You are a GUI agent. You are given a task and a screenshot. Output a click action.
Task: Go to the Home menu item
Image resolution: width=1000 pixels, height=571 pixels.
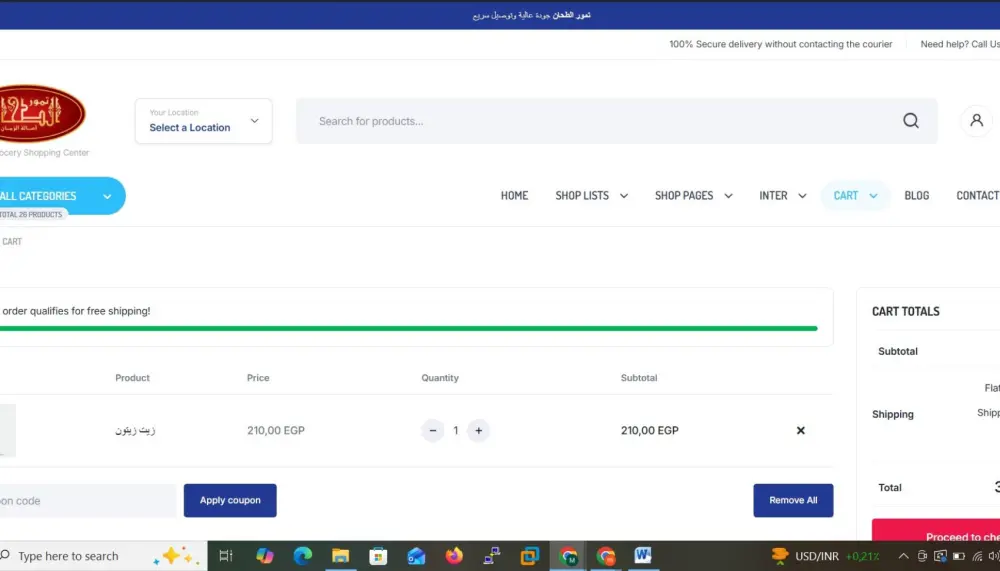pos(514,196)
